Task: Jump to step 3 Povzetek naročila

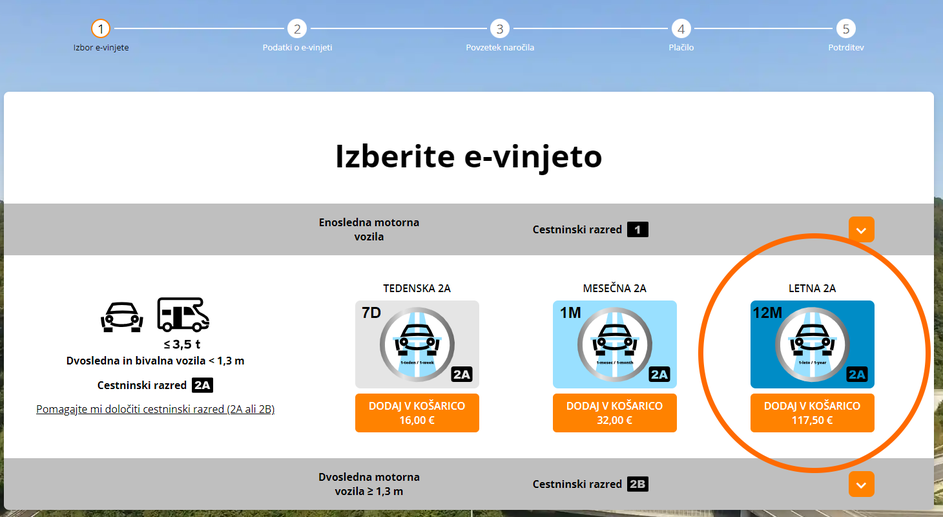Action: (x=500, y=29)
